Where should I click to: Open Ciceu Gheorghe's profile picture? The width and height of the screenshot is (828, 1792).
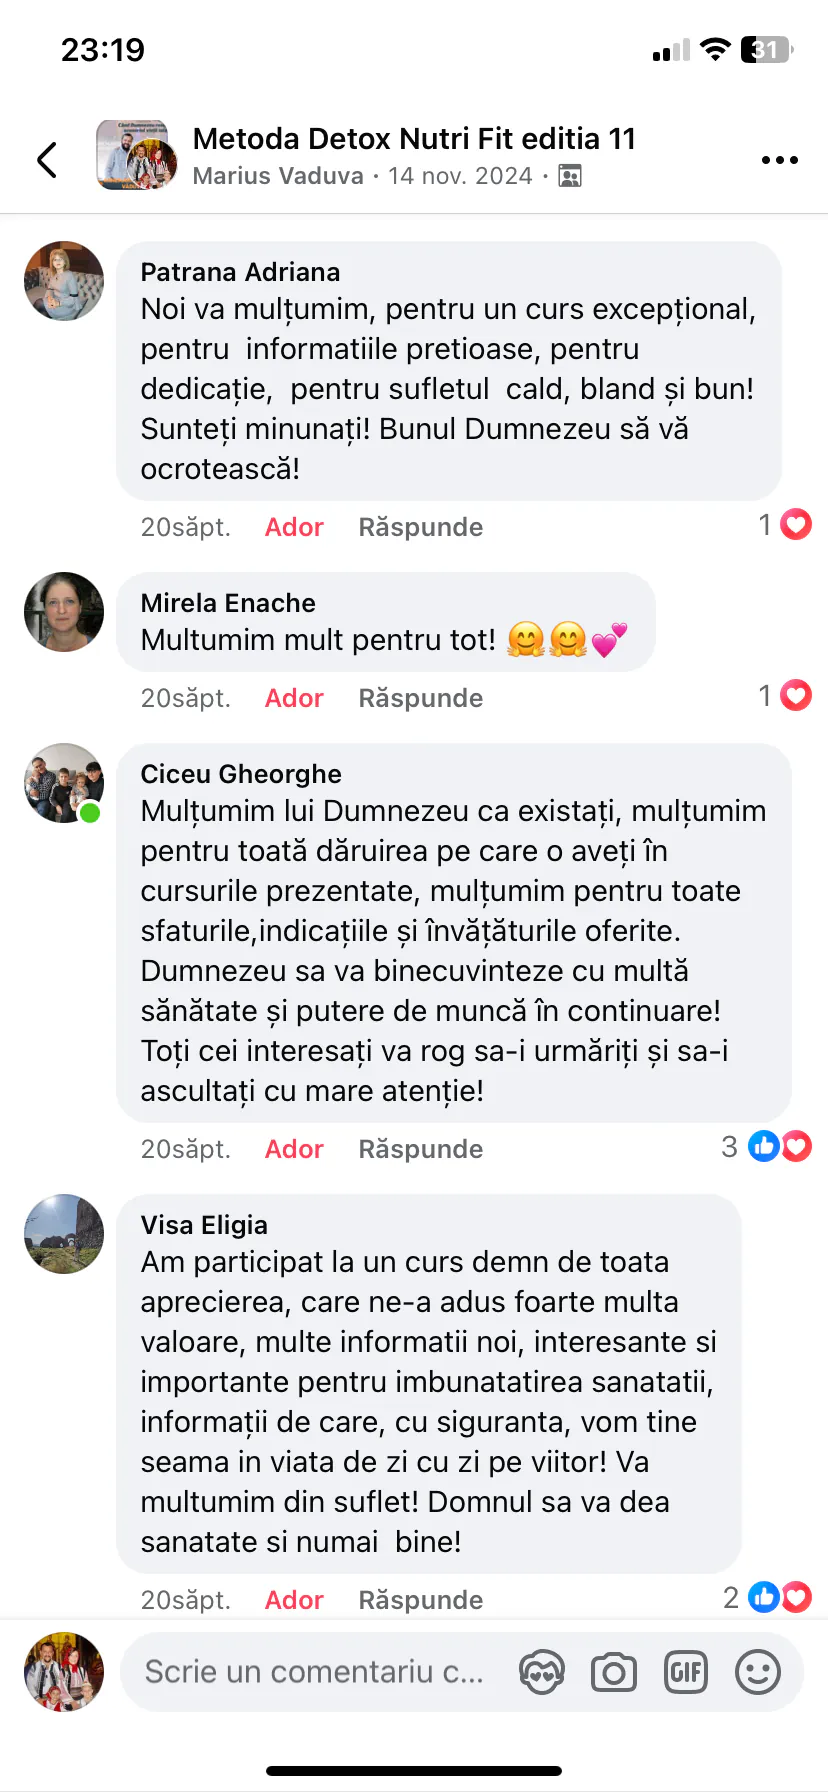point(64,783)
